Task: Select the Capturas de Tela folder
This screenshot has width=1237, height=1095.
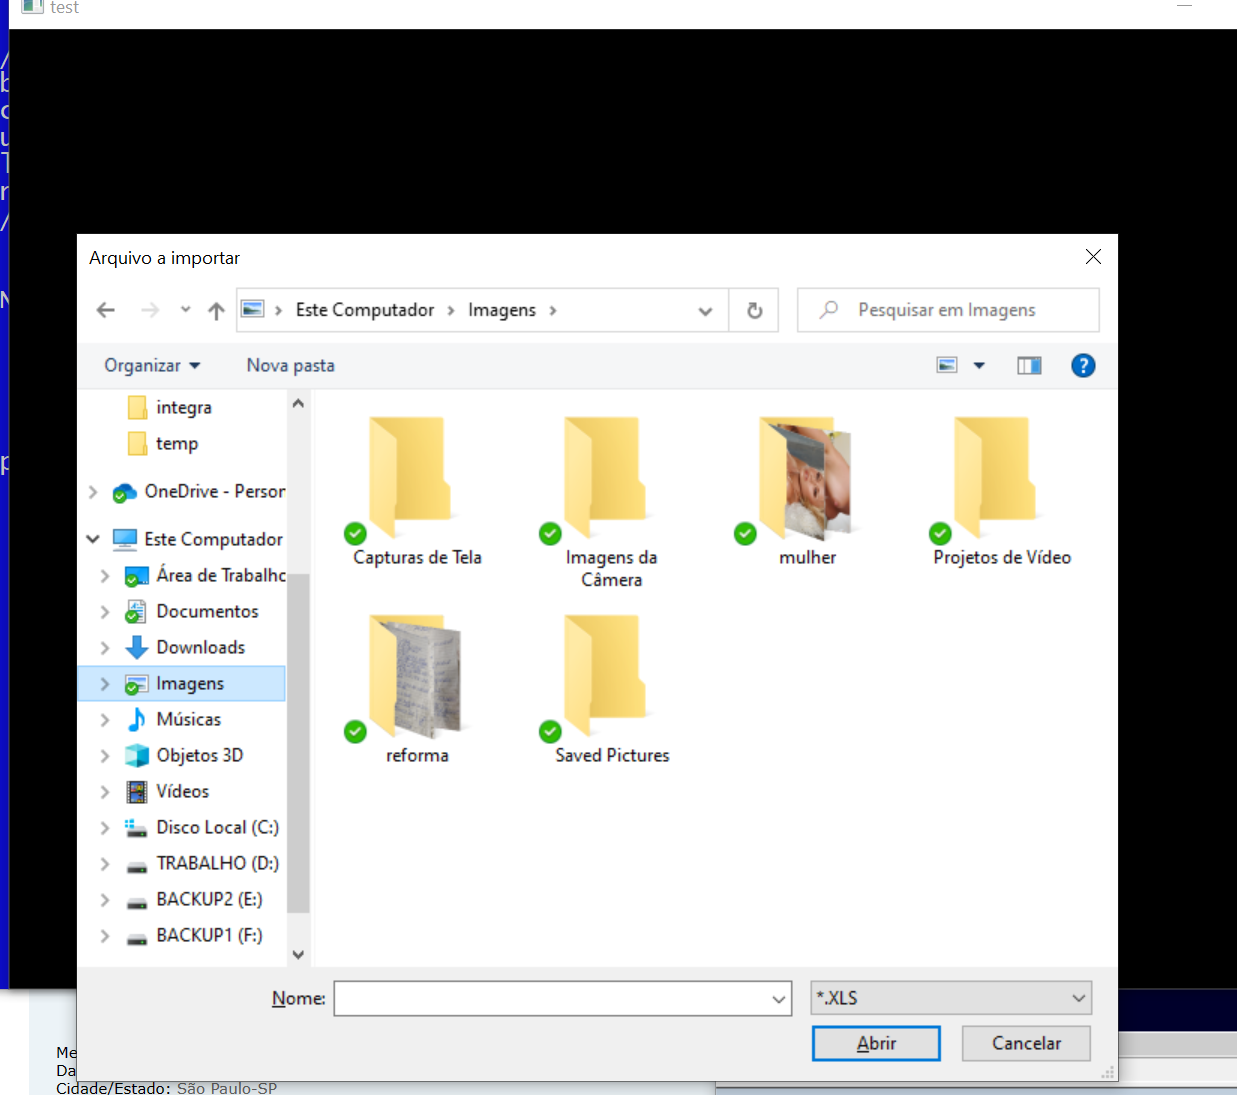Action: tap(417, 492)
